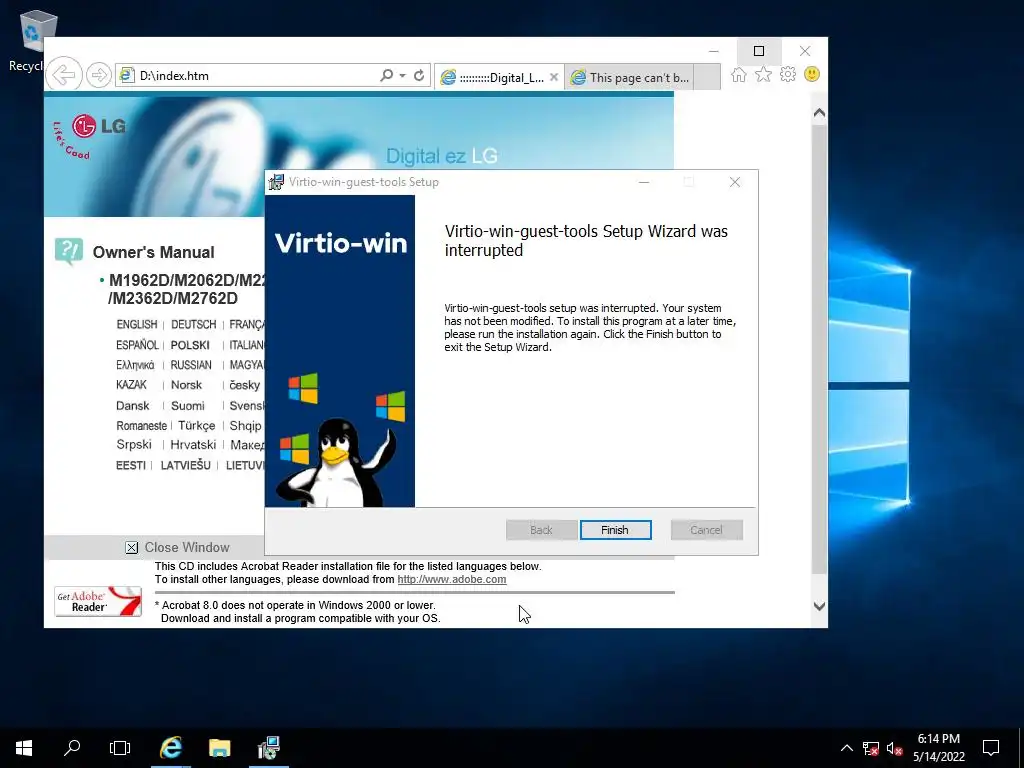Click the Close Window X icon
Viewport: 1024px width, 768px height.
131,547
